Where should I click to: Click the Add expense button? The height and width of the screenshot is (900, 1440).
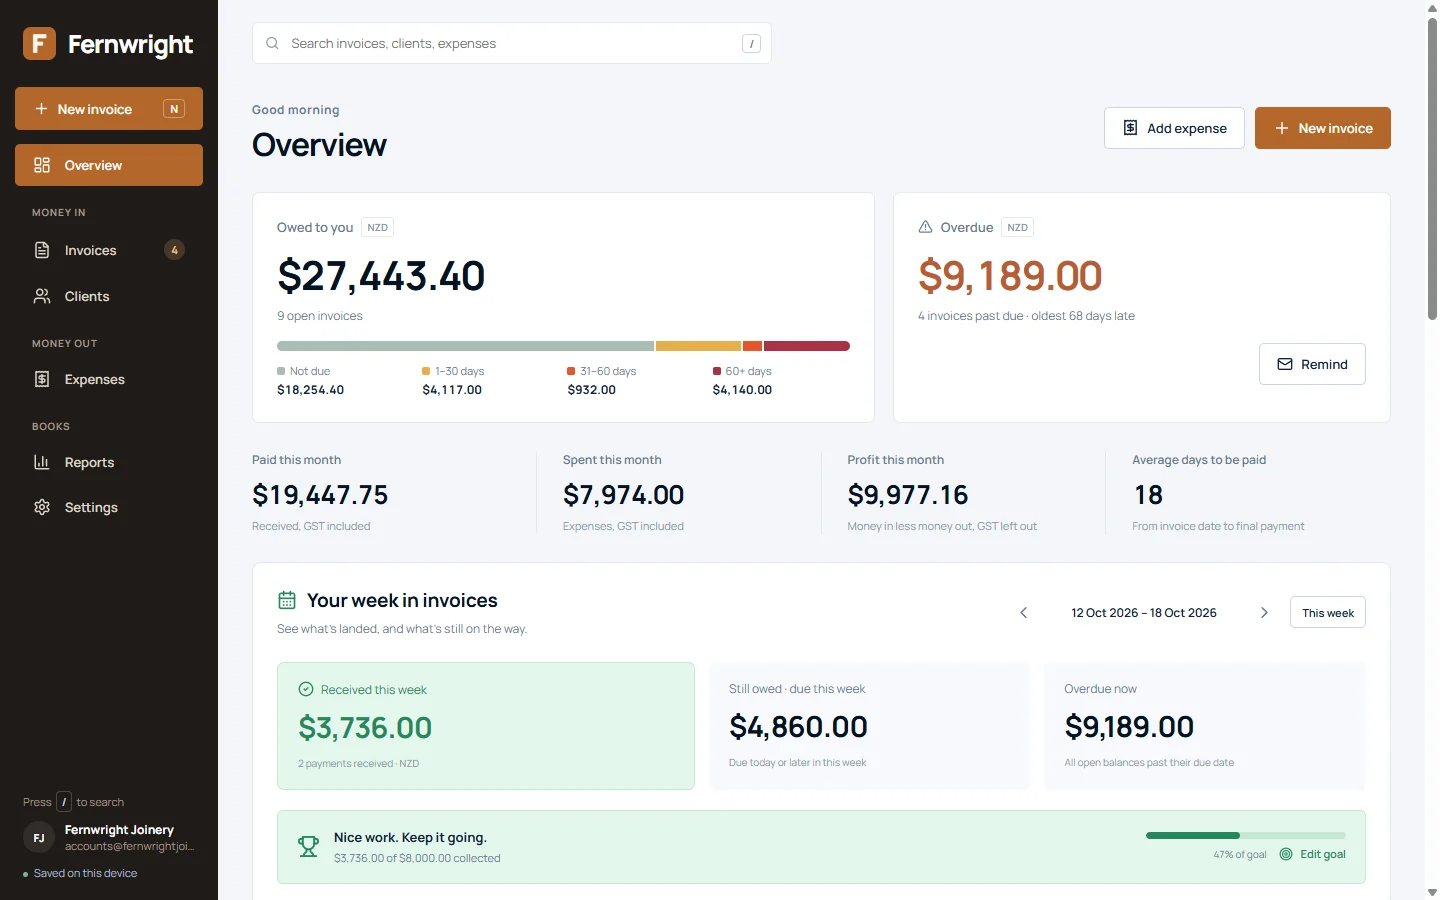tap(1174, 128)
